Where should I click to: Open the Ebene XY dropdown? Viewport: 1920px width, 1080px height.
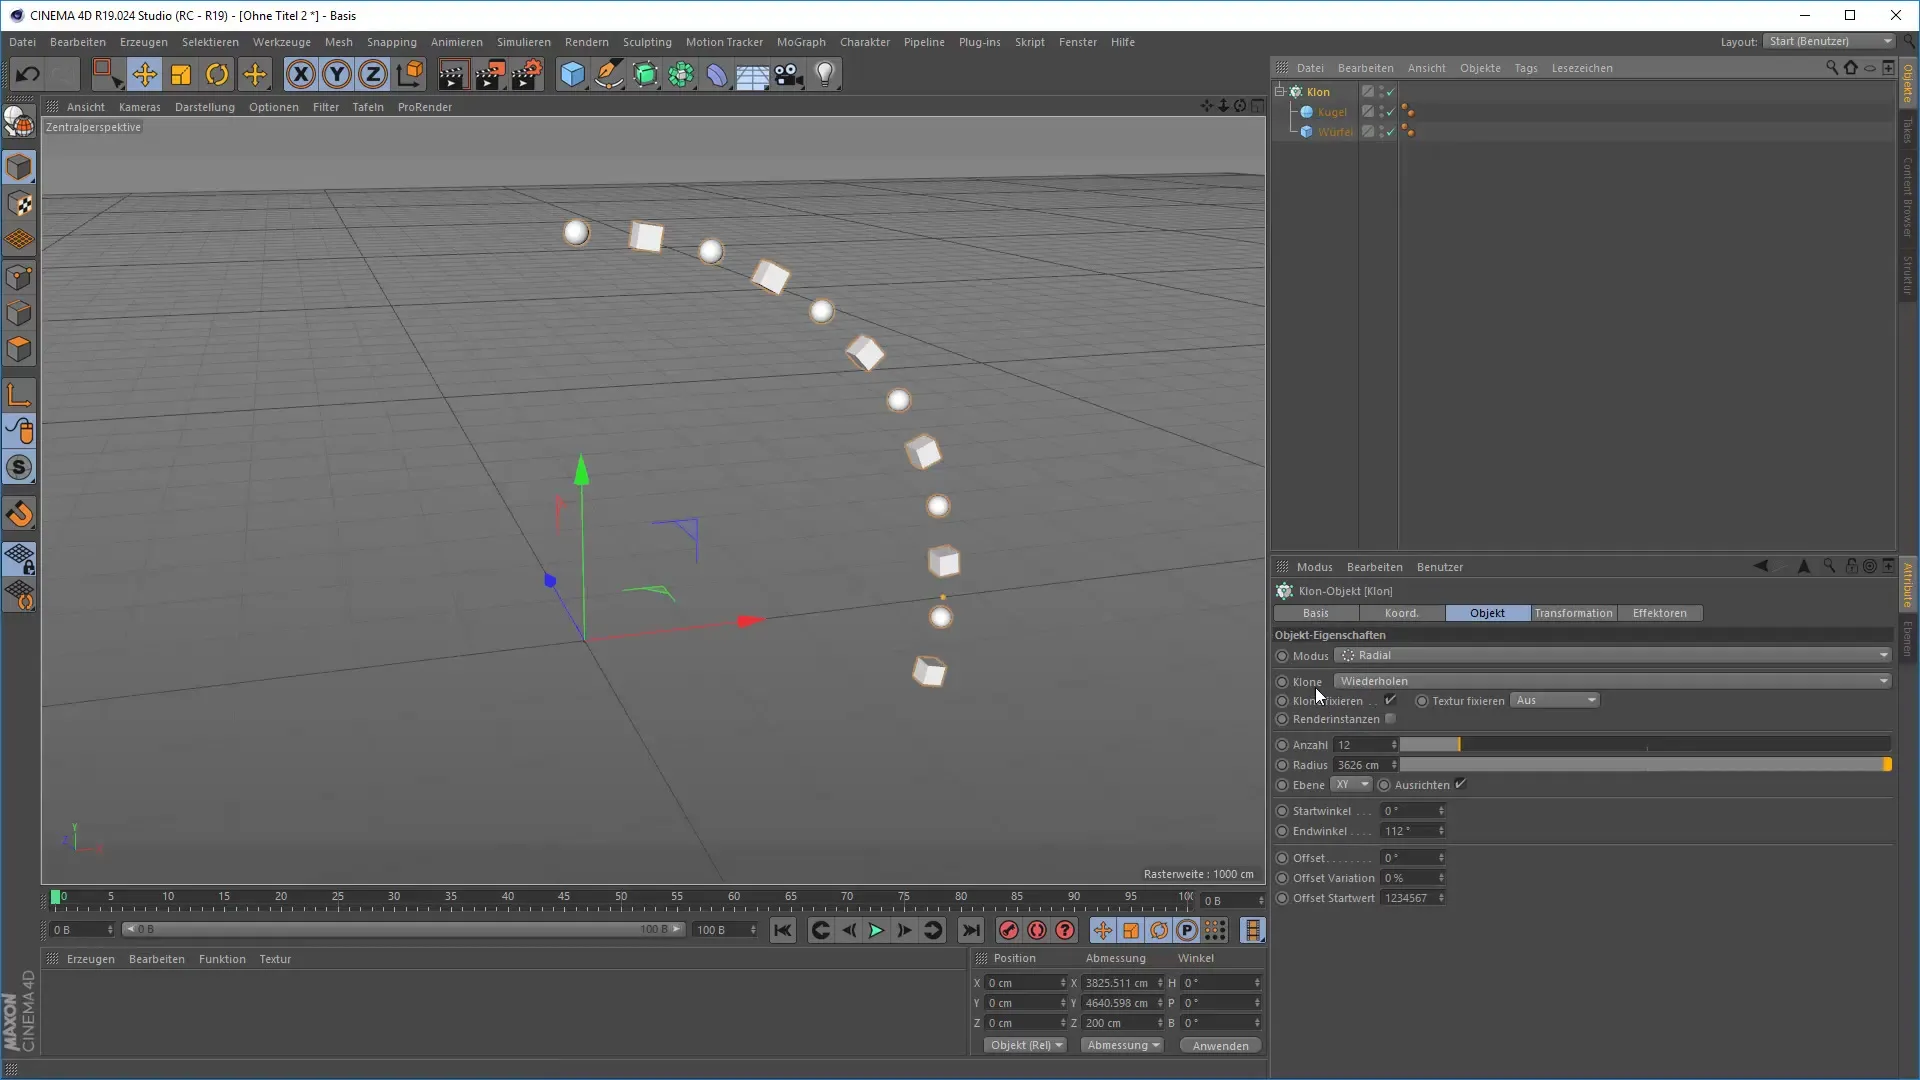click(x=1351, y=785)
